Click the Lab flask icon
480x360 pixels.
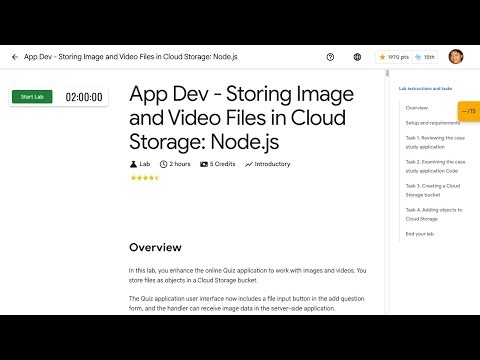133,164
